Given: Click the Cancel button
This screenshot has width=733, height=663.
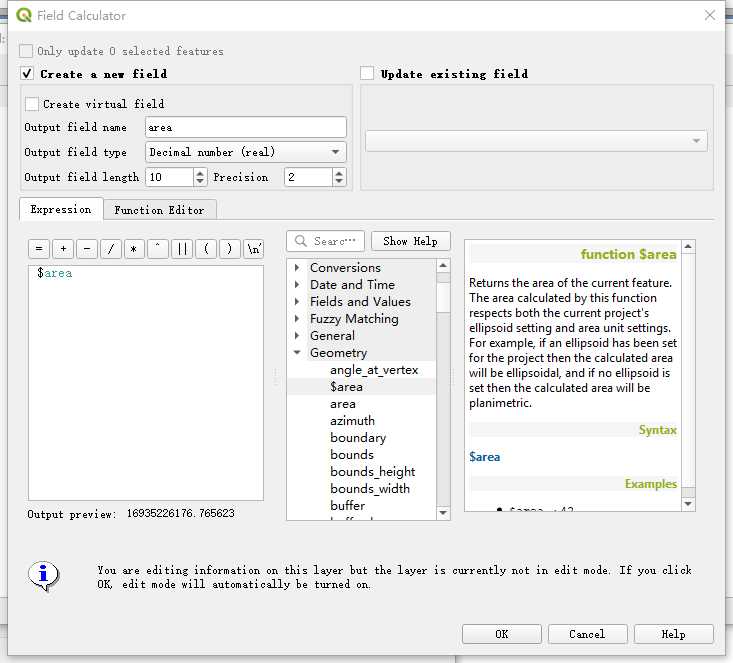Looking at the screenshot, I should tap(587, 634).
